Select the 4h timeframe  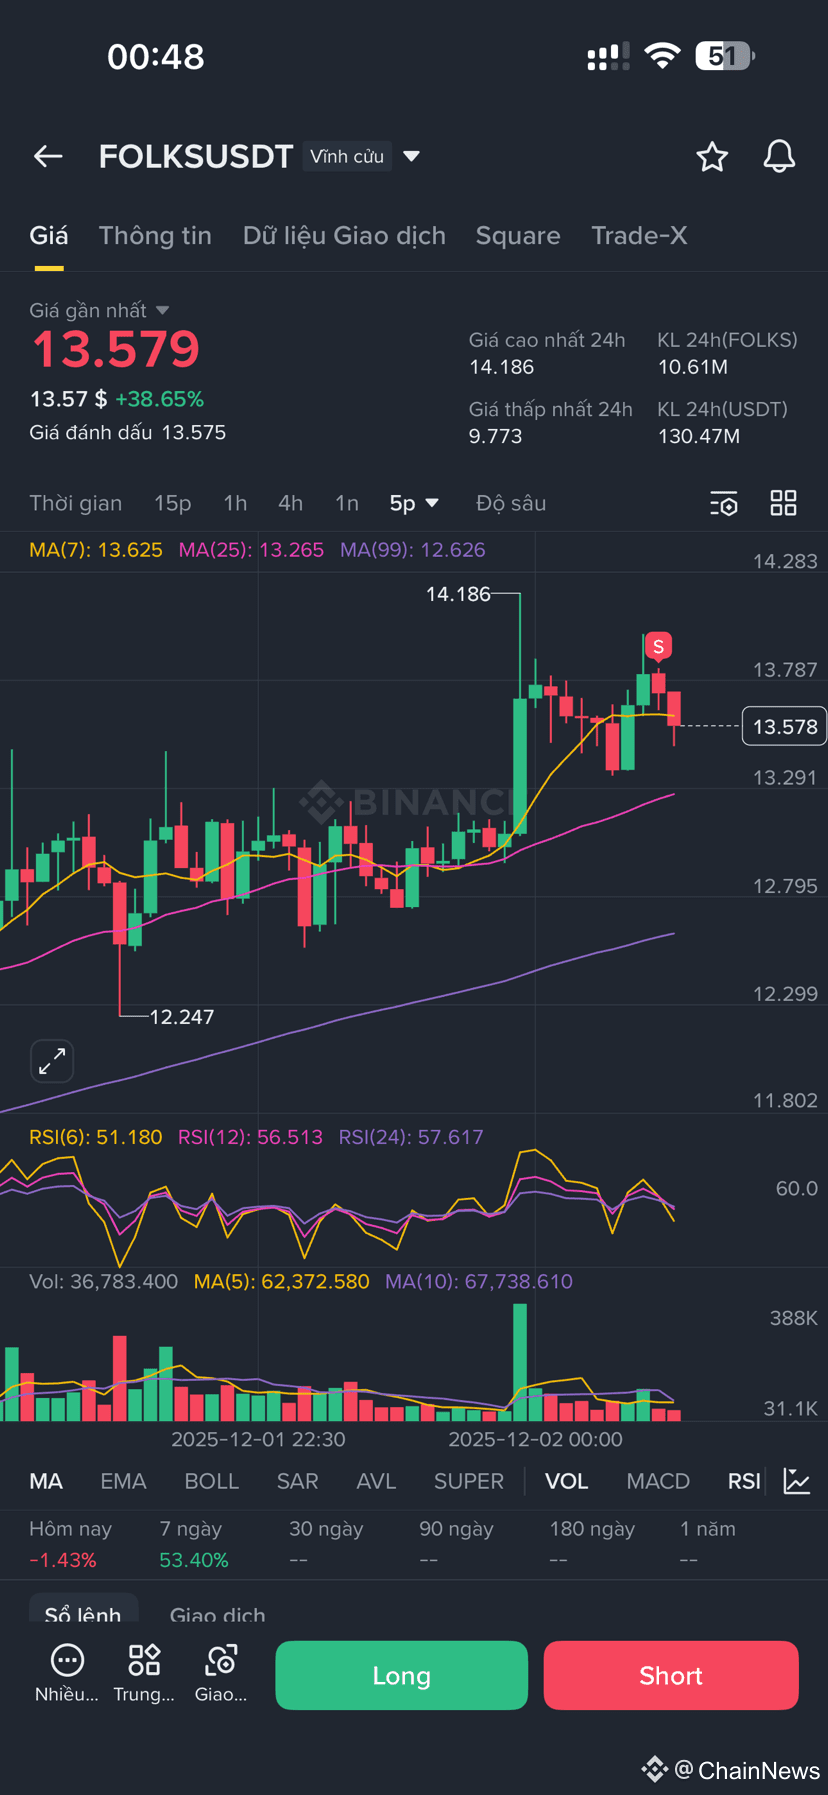290,503
